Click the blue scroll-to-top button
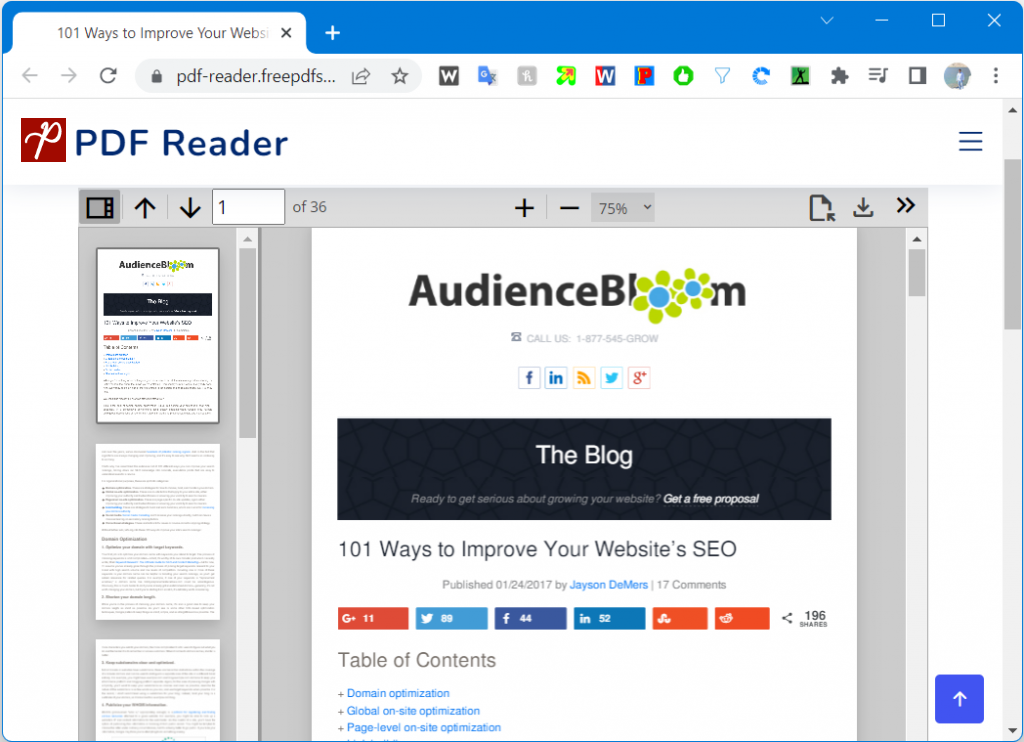Screen dimensions: 1024x742 (x=959, y=699)
